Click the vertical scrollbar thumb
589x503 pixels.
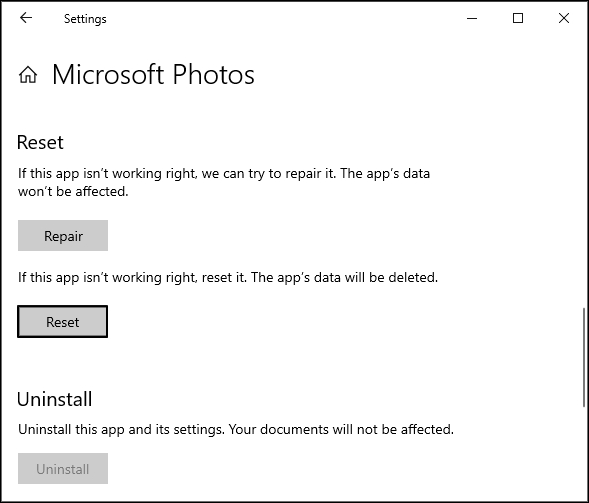[x=584, y=357]
